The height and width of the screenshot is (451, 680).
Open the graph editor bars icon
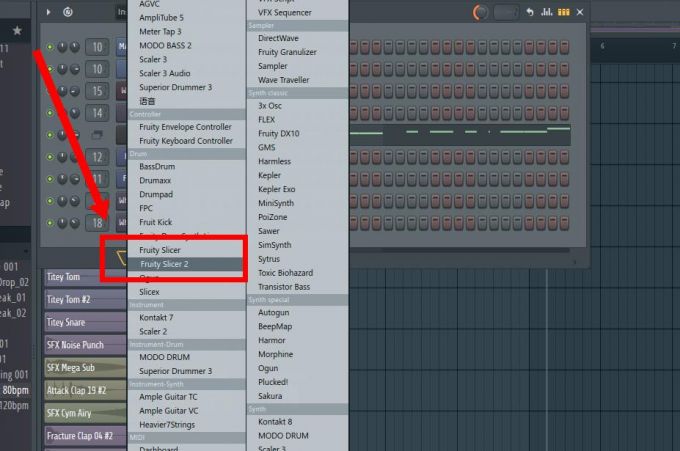click(x=546, y=12)
